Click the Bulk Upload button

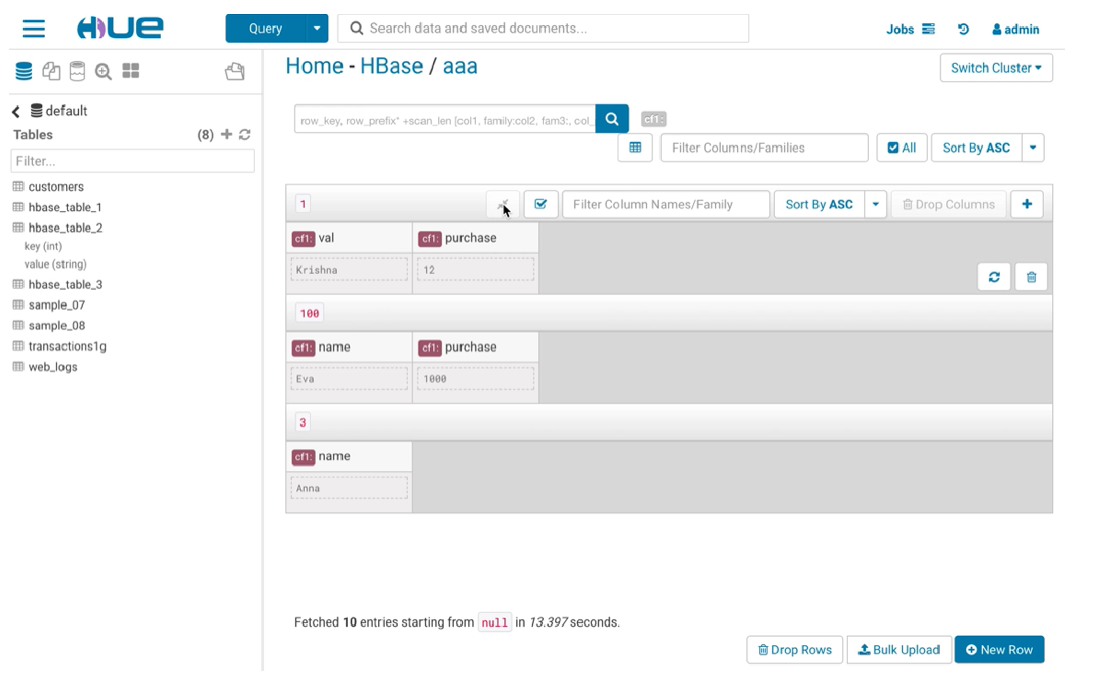(899, 650)
